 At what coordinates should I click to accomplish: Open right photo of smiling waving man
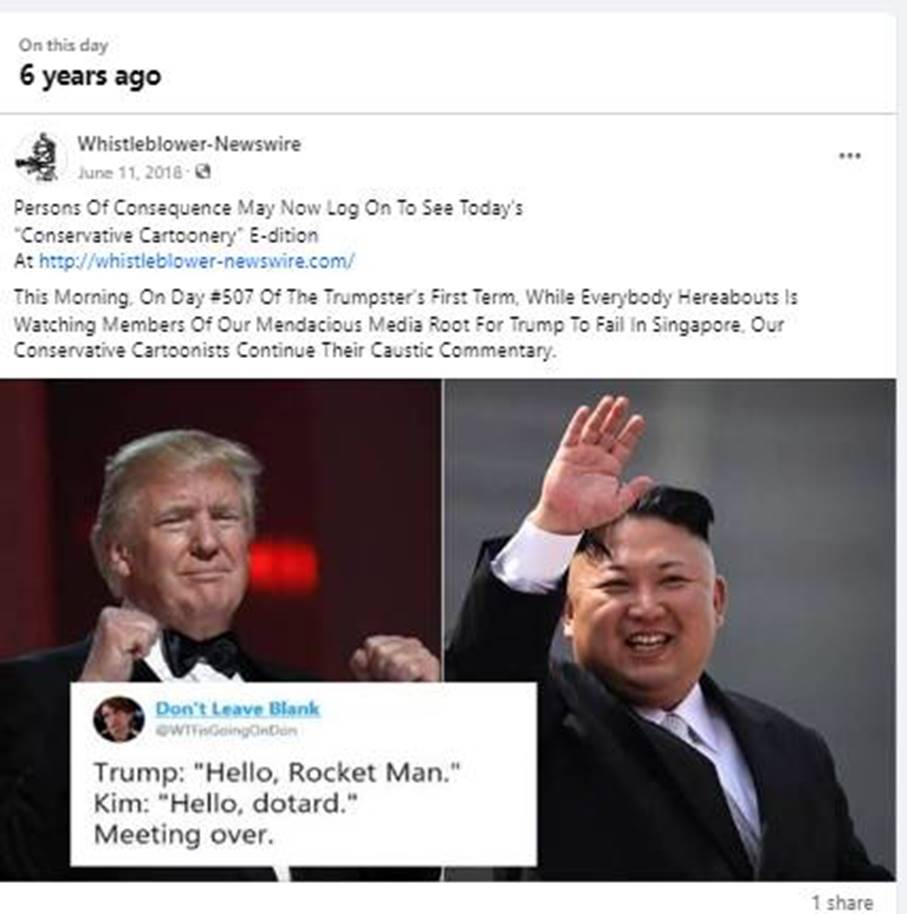(x=670, y=630)
